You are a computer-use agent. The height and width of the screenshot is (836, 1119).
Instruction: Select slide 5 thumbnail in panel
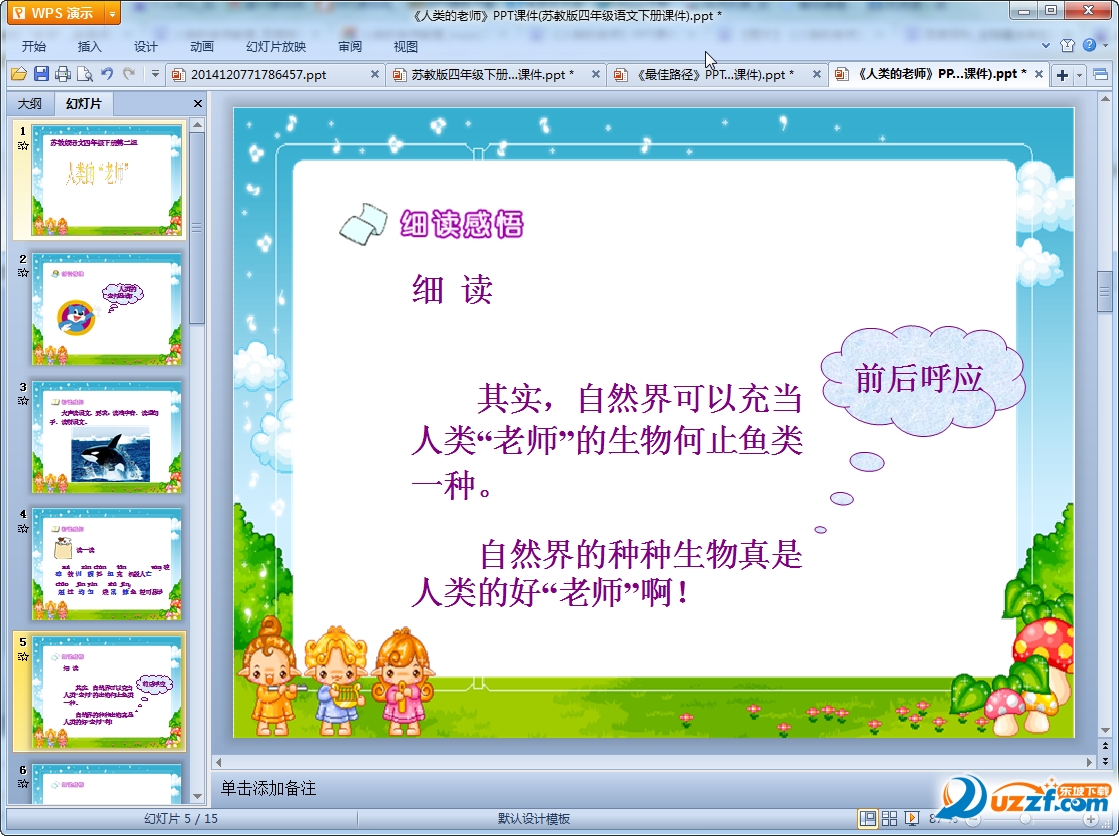(x=107, y=692)
